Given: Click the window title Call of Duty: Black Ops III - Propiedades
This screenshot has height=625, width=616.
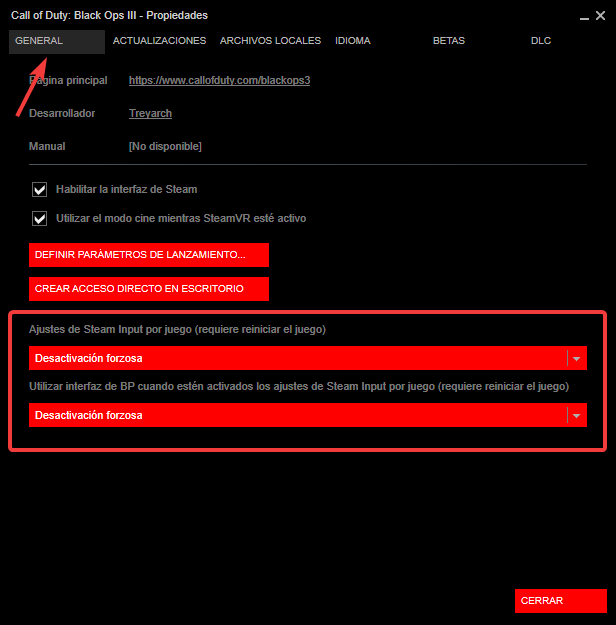Looking at the screenshot, I should 109,15.
